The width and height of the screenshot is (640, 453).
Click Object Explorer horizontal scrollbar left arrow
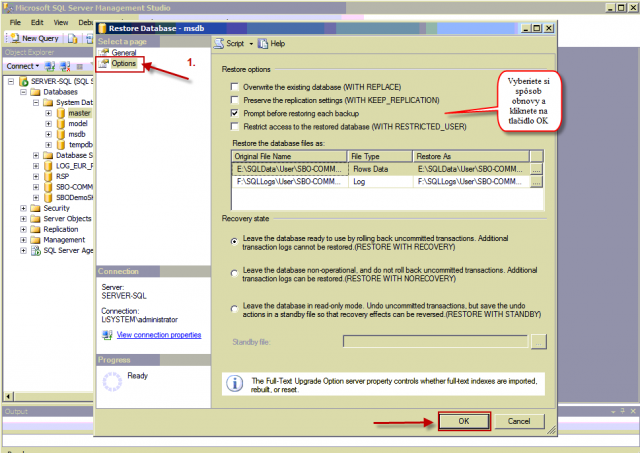[x=8, y=396]
